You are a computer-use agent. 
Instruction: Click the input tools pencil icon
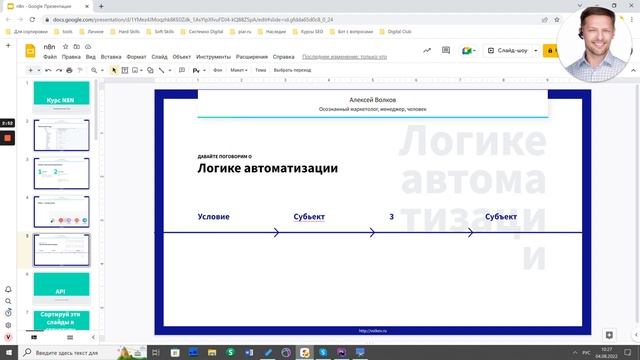point(196,70)
